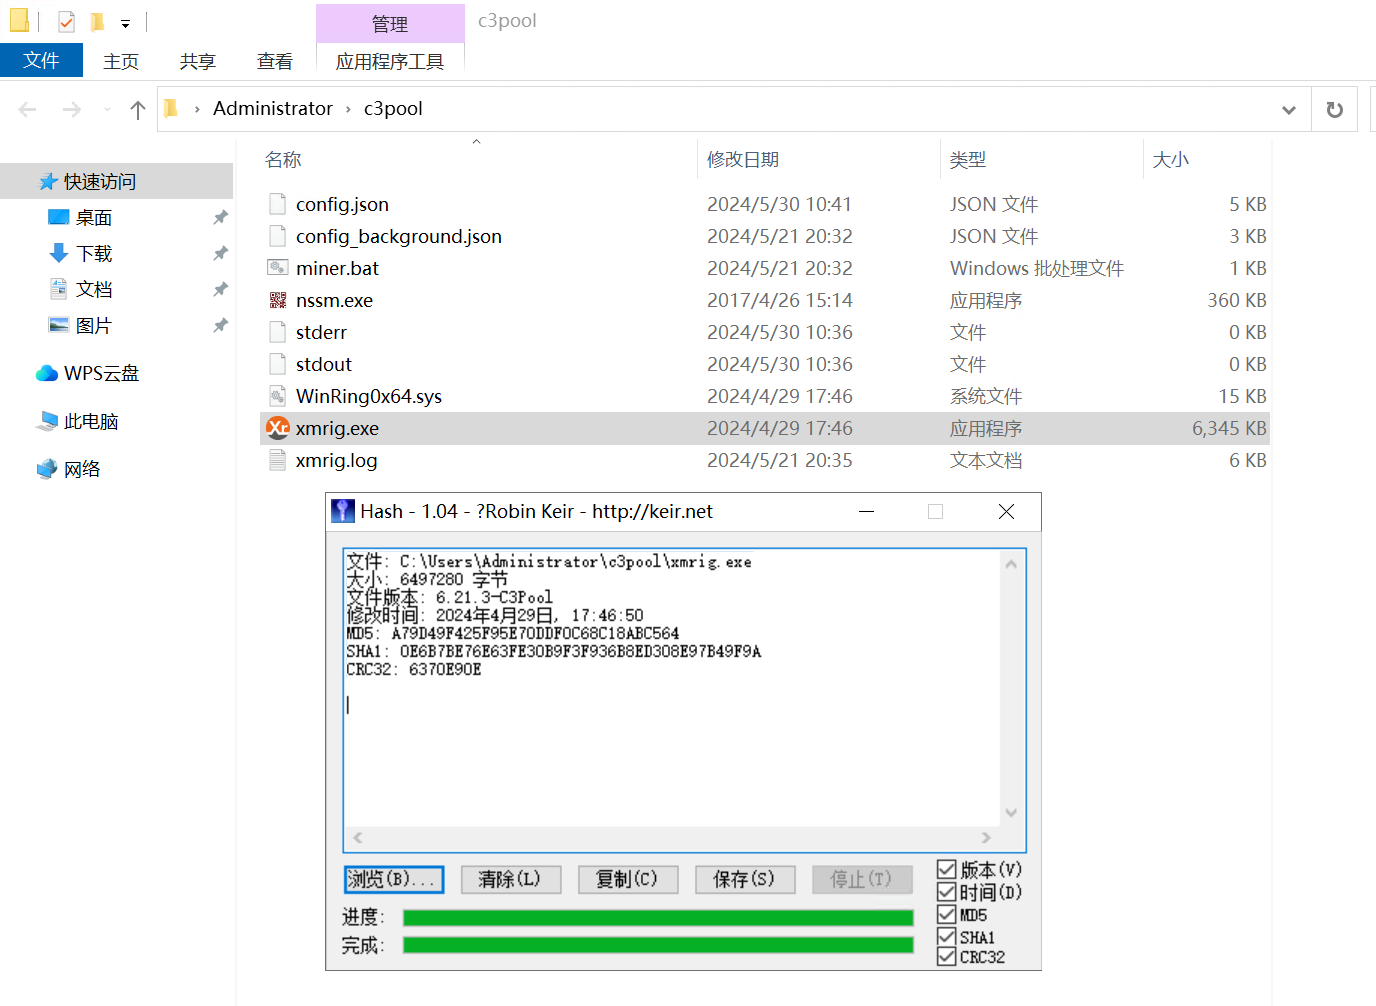1376x1006 pixels.
Task: Click the 网络 network icon
Action: click(47, 469)
